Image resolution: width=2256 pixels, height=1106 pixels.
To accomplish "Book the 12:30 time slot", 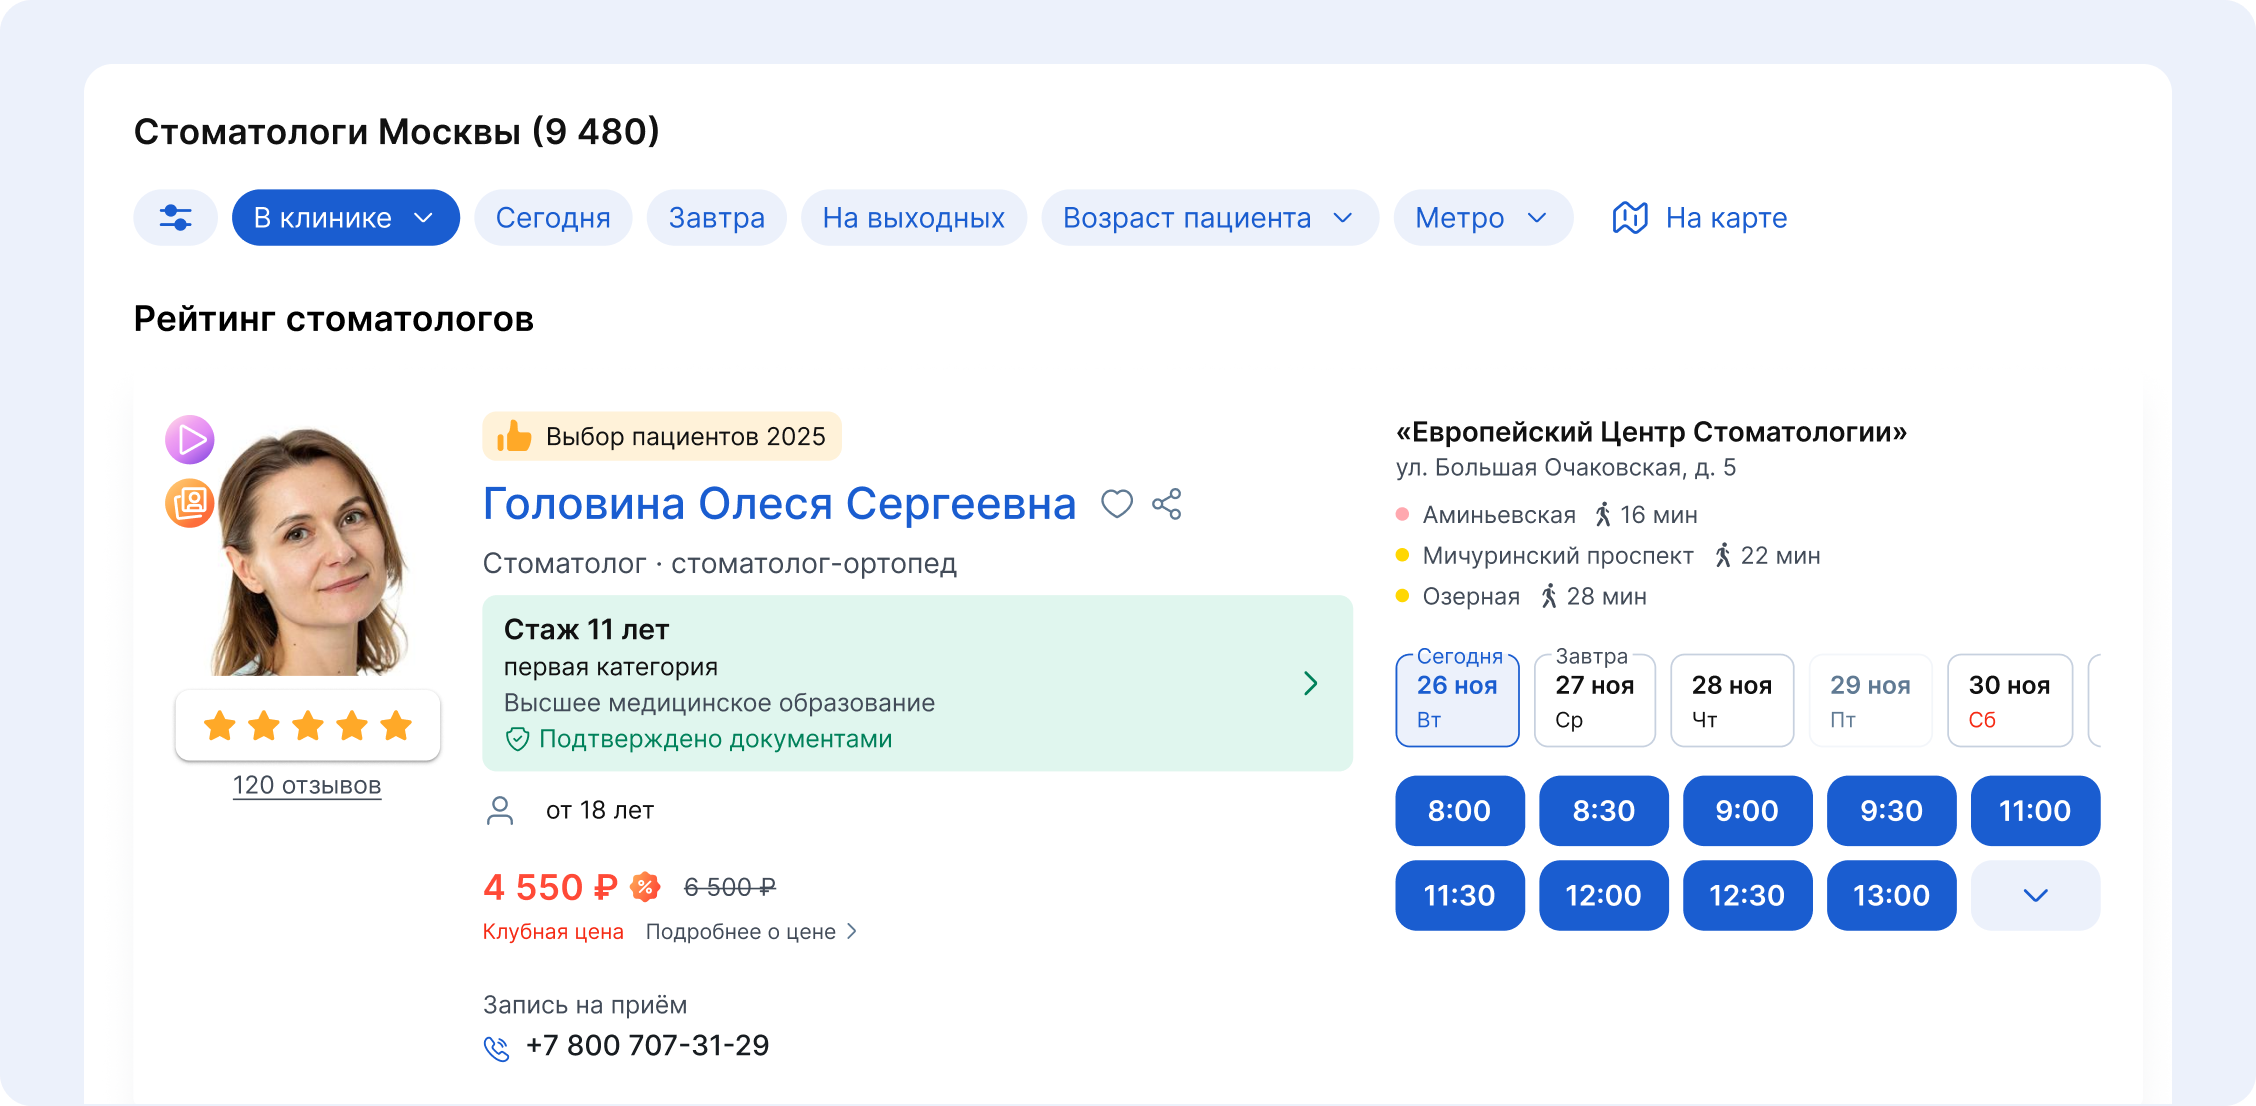I will 1748,896.
